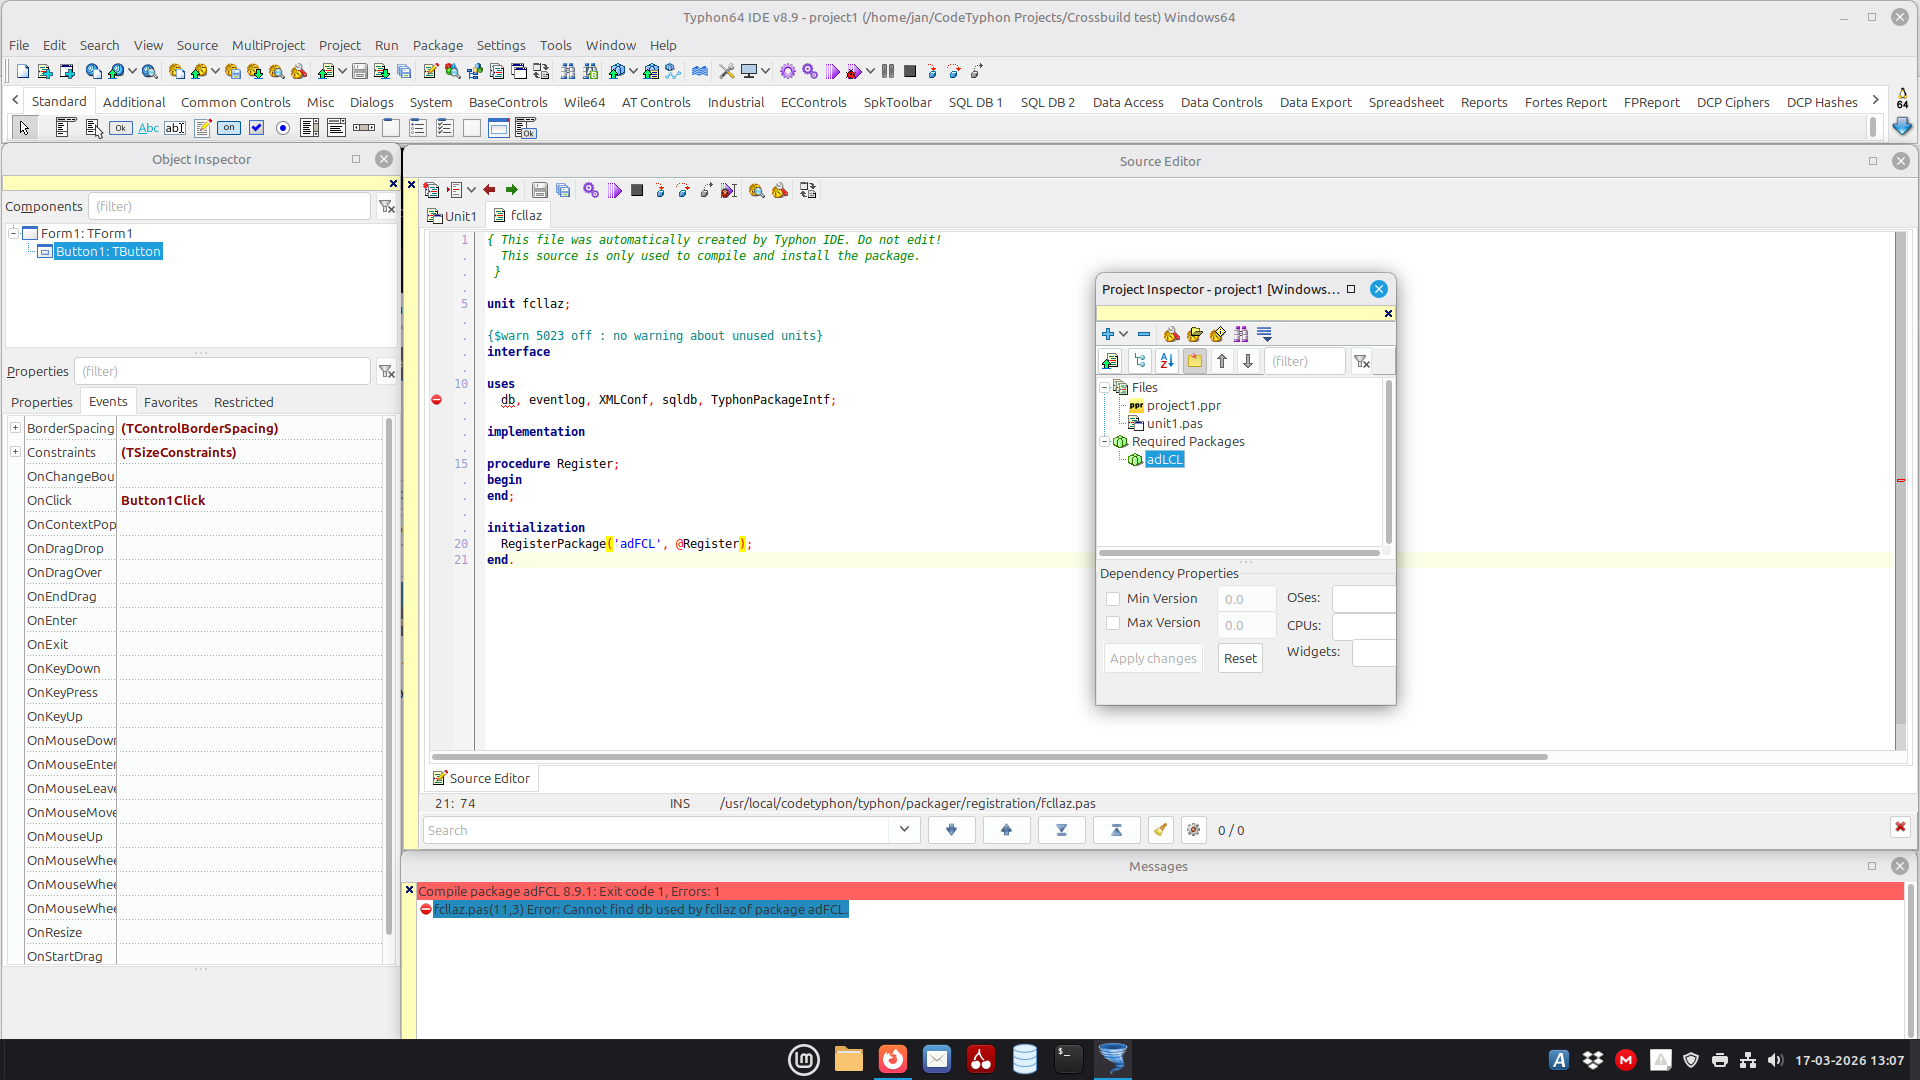Click the green forward arrow in Source Editor

(512, 190)
